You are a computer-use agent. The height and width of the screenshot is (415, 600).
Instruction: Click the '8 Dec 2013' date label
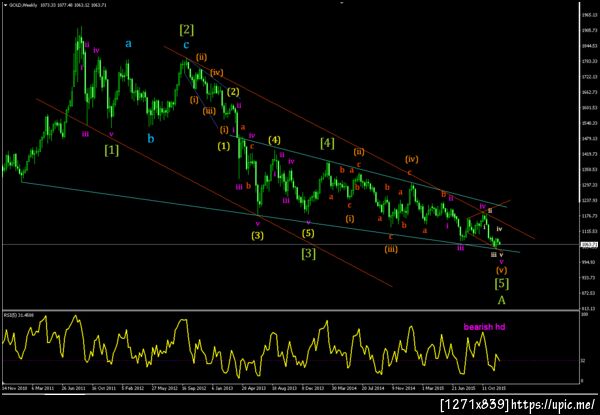click(313, 388)
